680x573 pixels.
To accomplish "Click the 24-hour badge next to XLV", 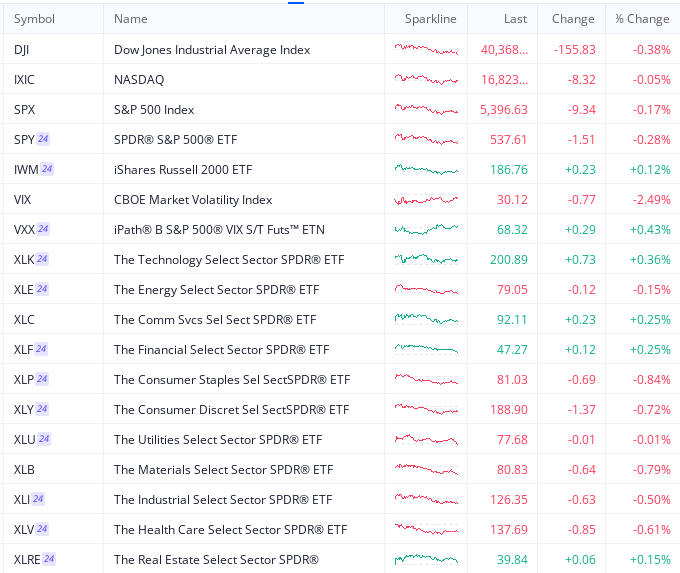I will tap(42, 529).
